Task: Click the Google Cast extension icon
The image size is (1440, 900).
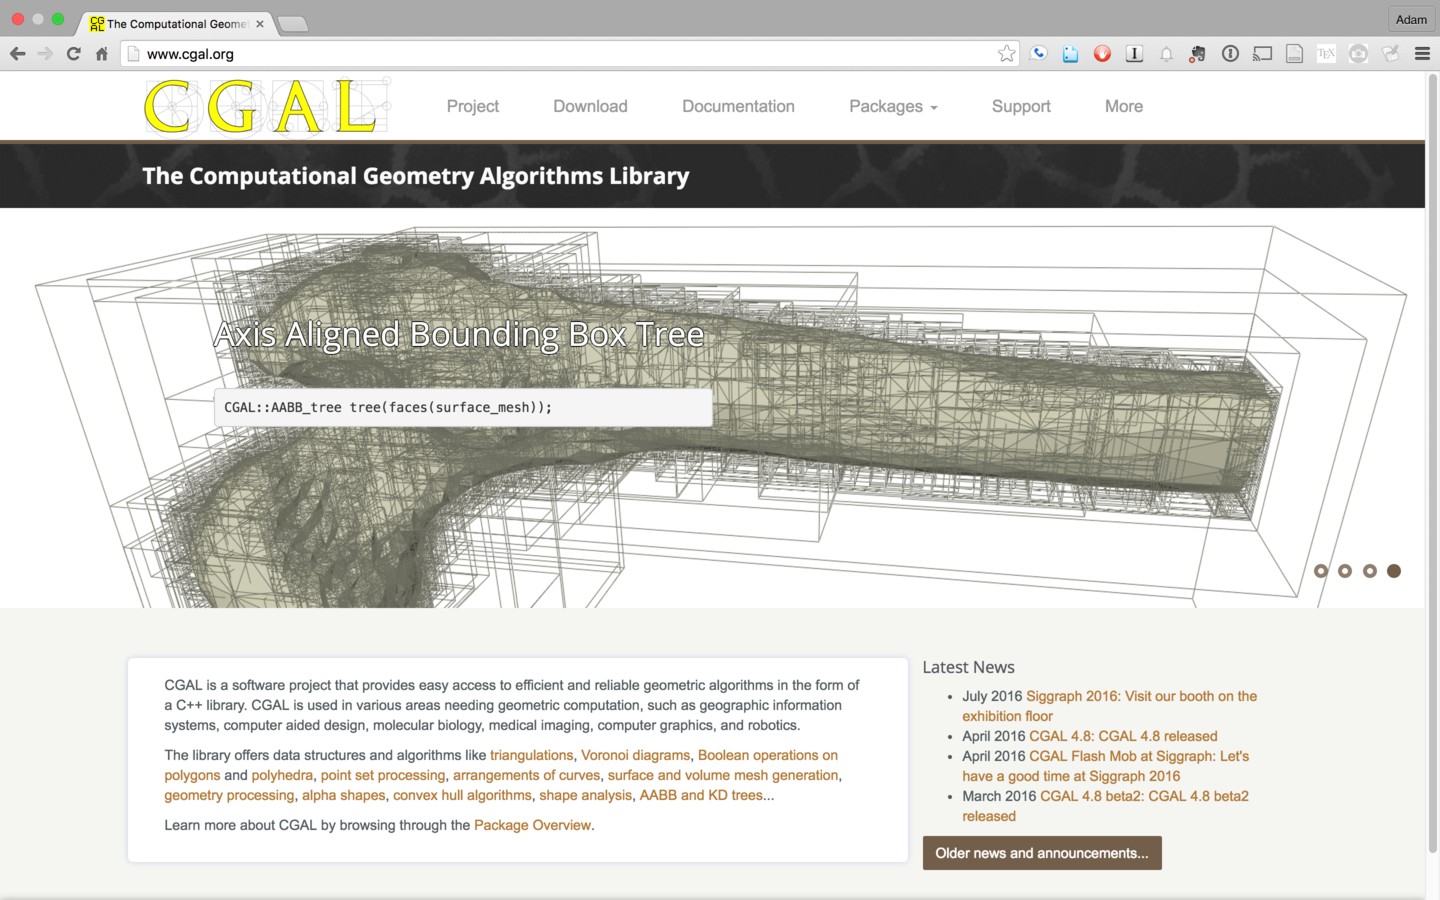Action: 1262,54
